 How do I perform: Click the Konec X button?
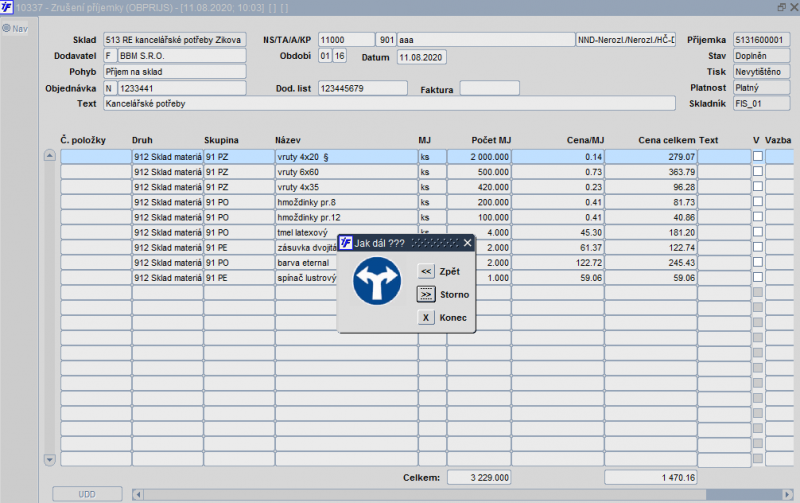coord(426,318)
